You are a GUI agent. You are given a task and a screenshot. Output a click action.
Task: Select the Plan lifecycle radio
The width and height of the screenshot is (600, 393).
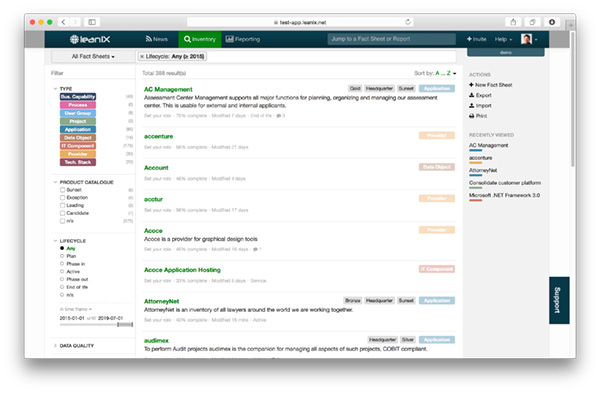pyautogui.click(x=62, y=256)
